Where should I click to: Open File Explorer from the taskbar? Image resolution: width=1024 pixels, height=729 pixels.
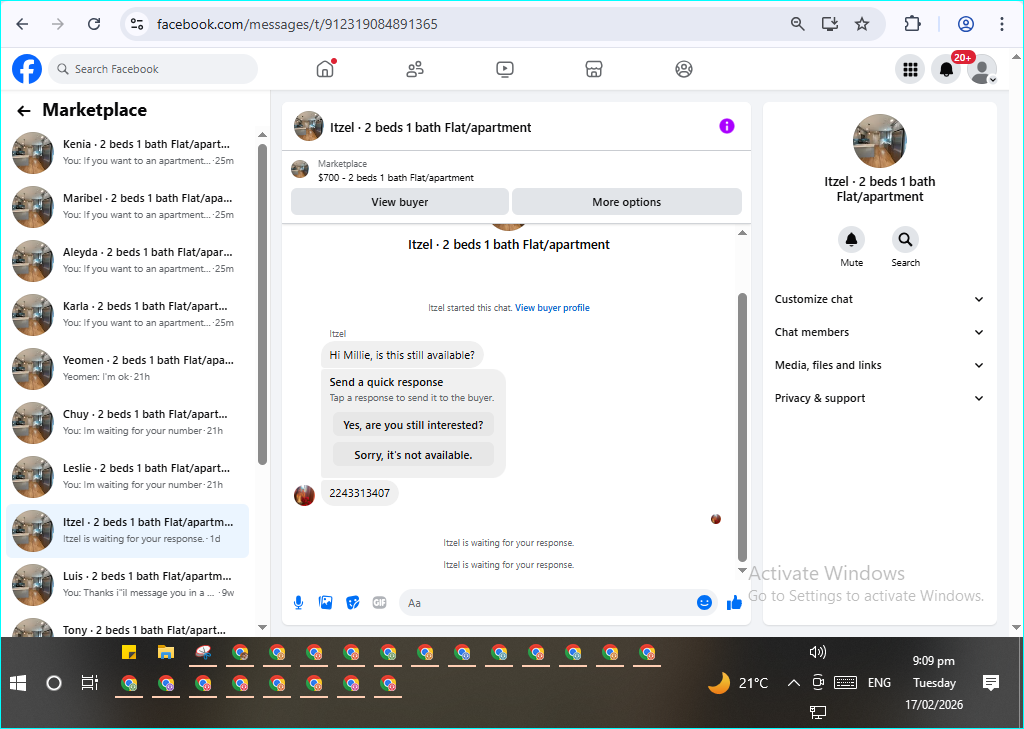[x=166, y=653]
